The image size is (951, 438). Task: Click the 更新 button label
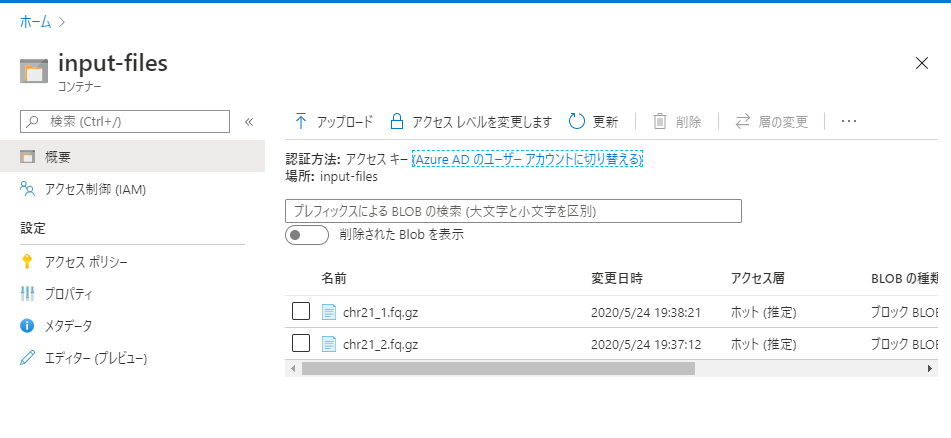click(x=605, y=122)
